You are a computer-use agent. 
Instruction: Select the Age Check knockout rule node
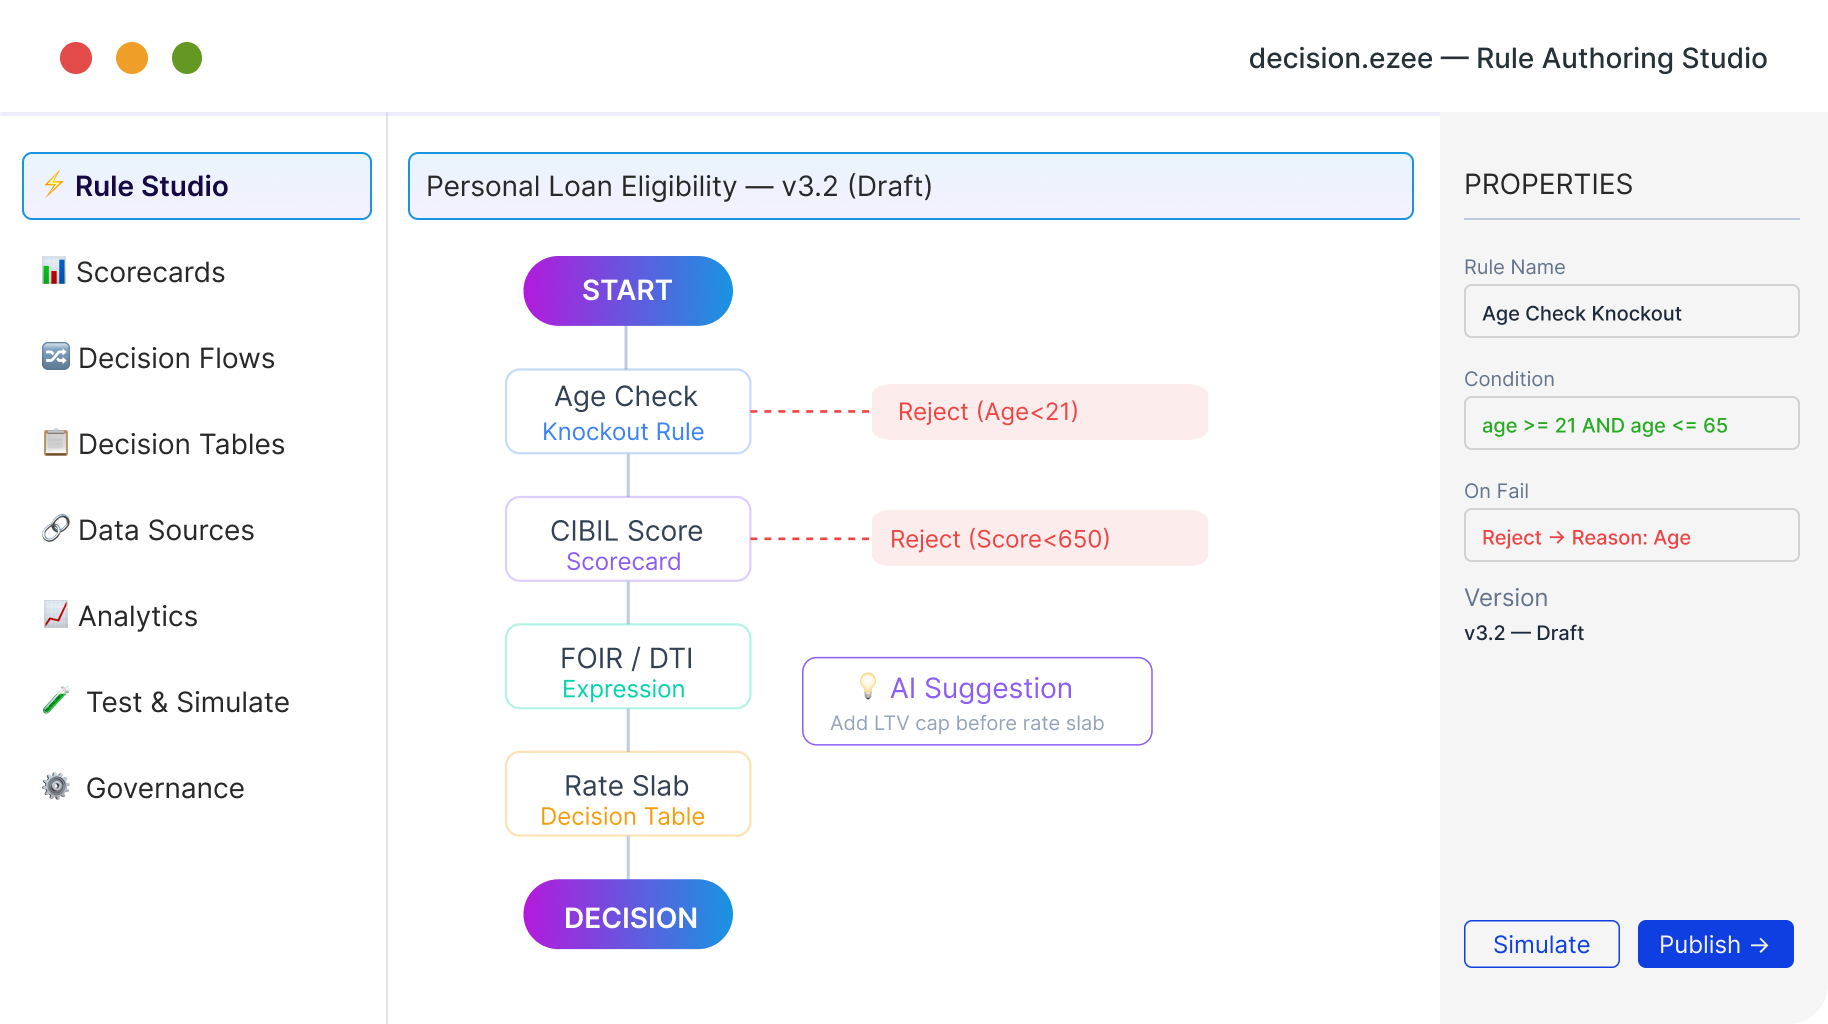628,412
